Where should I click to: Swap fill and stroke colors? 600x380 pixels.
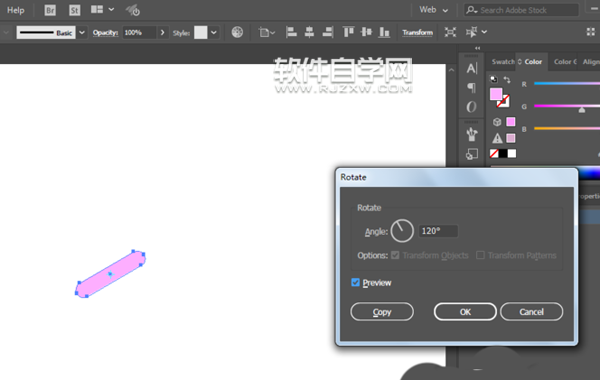coord(507,80)
